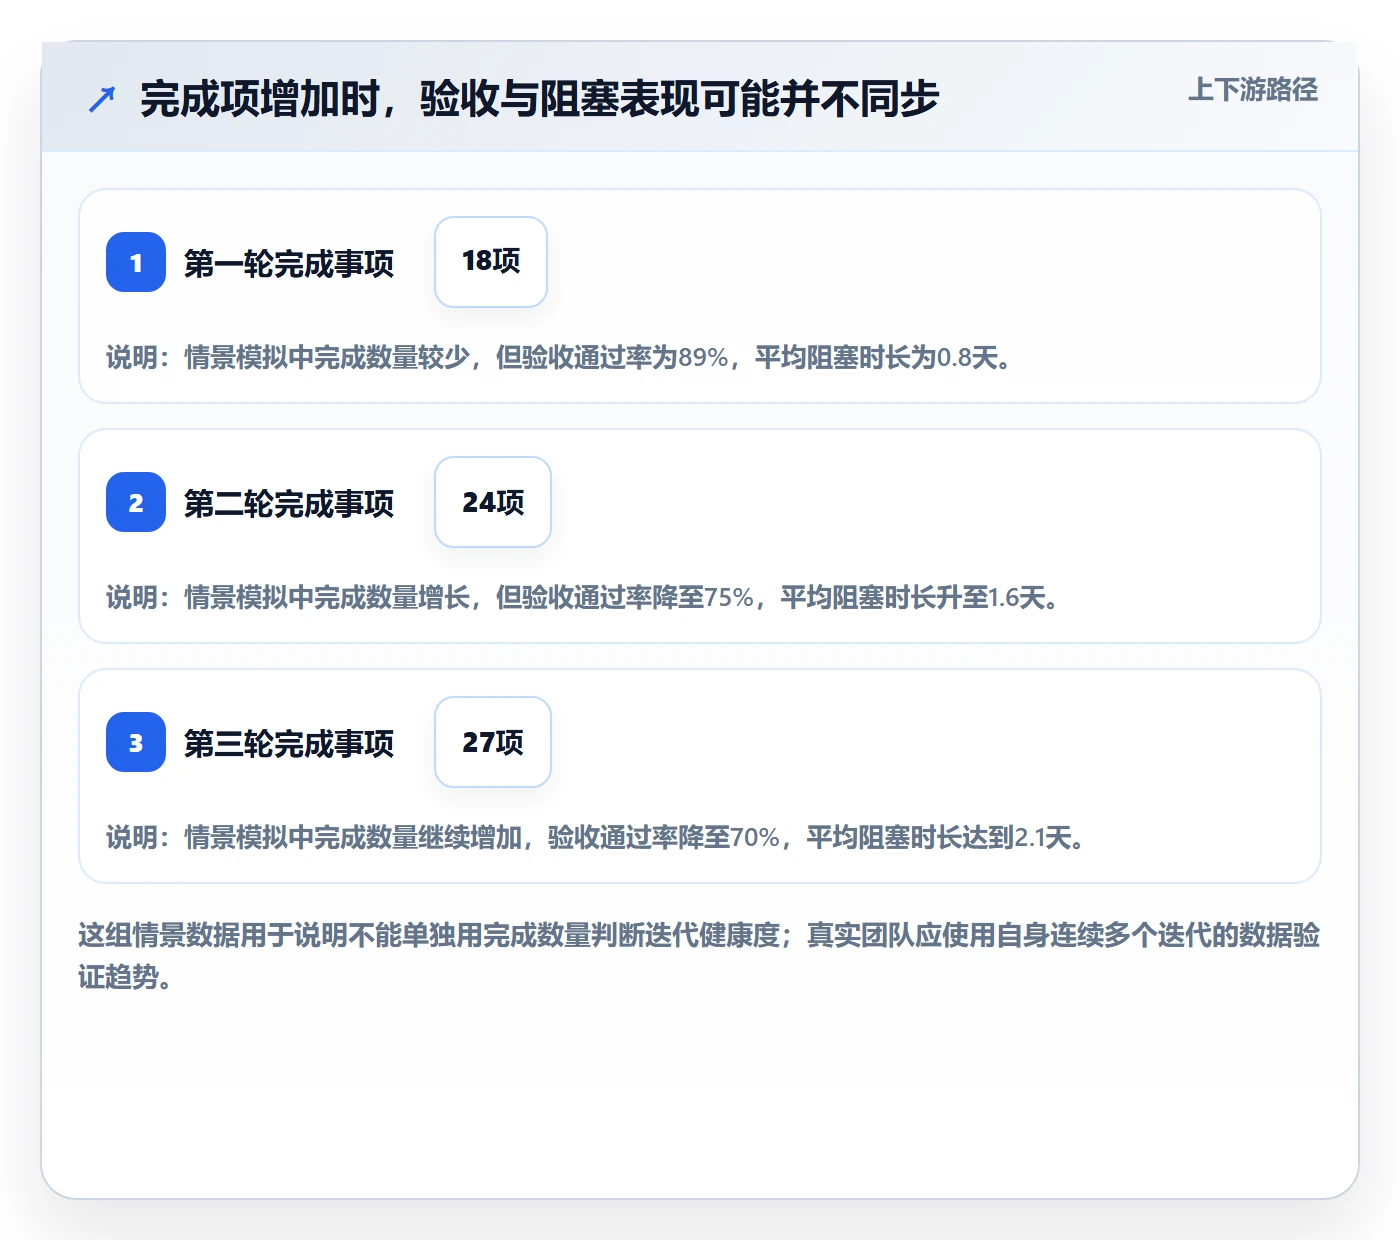
Task: Click the note mentioning 验收通过率降至70%
Action: tap(596, 837)
